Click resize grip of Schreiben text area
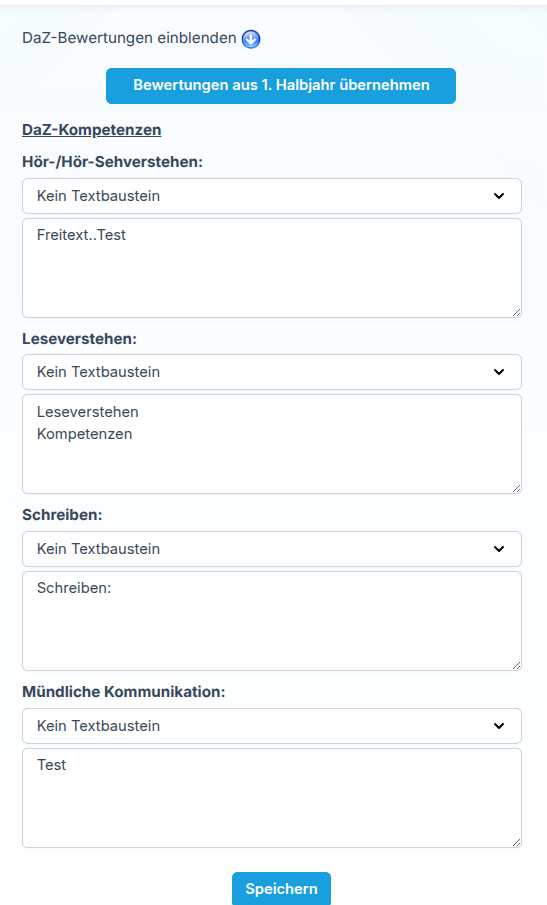 click(x=516, y=665)
